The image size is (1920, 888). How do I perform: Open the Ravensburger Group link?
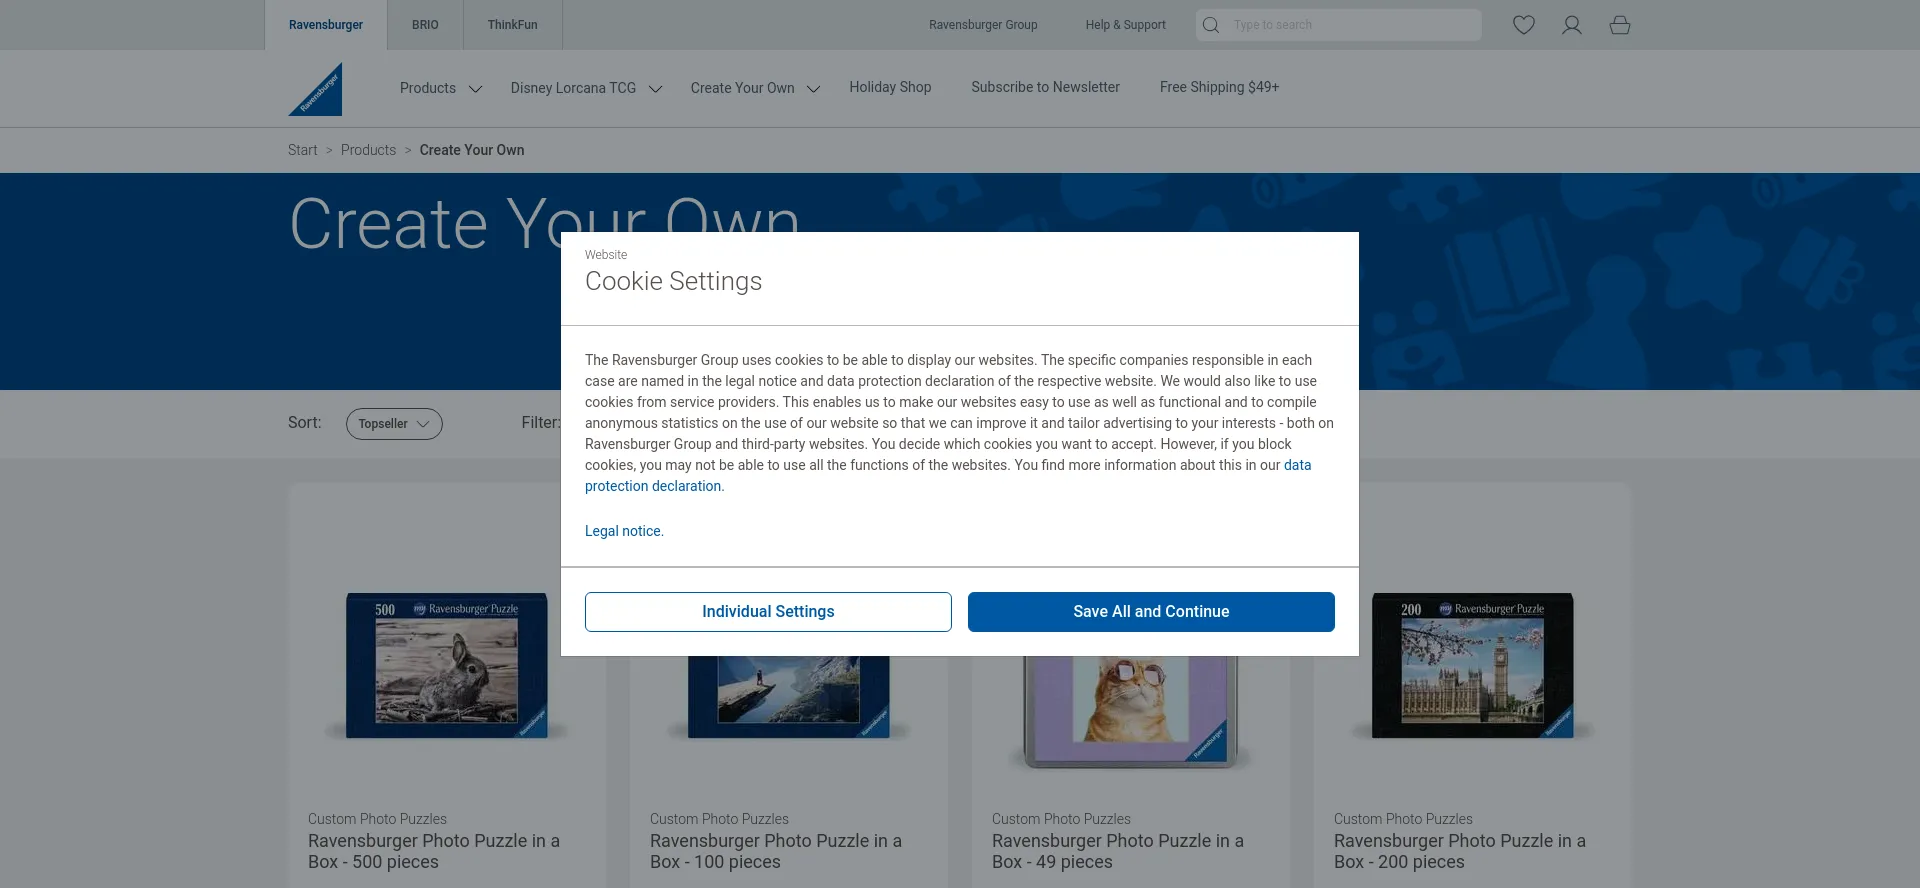[x=983, y=25]
